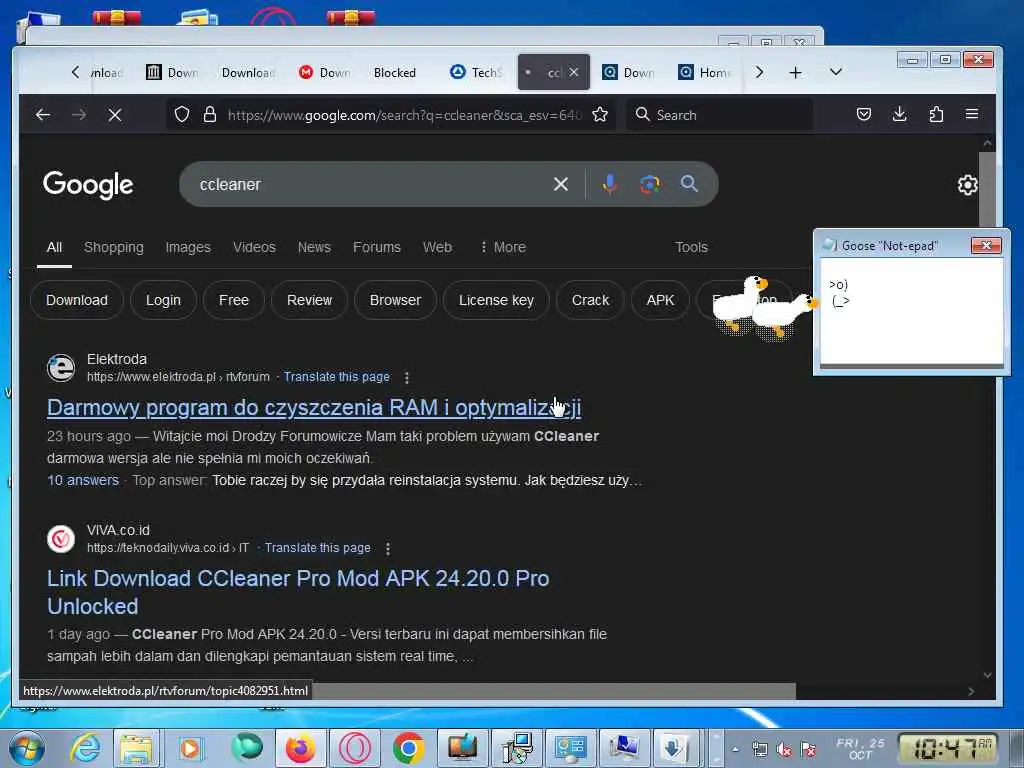Translate the Elektroda result page
Viewport: 1024px width, 768px height.
tap(336, 377)
